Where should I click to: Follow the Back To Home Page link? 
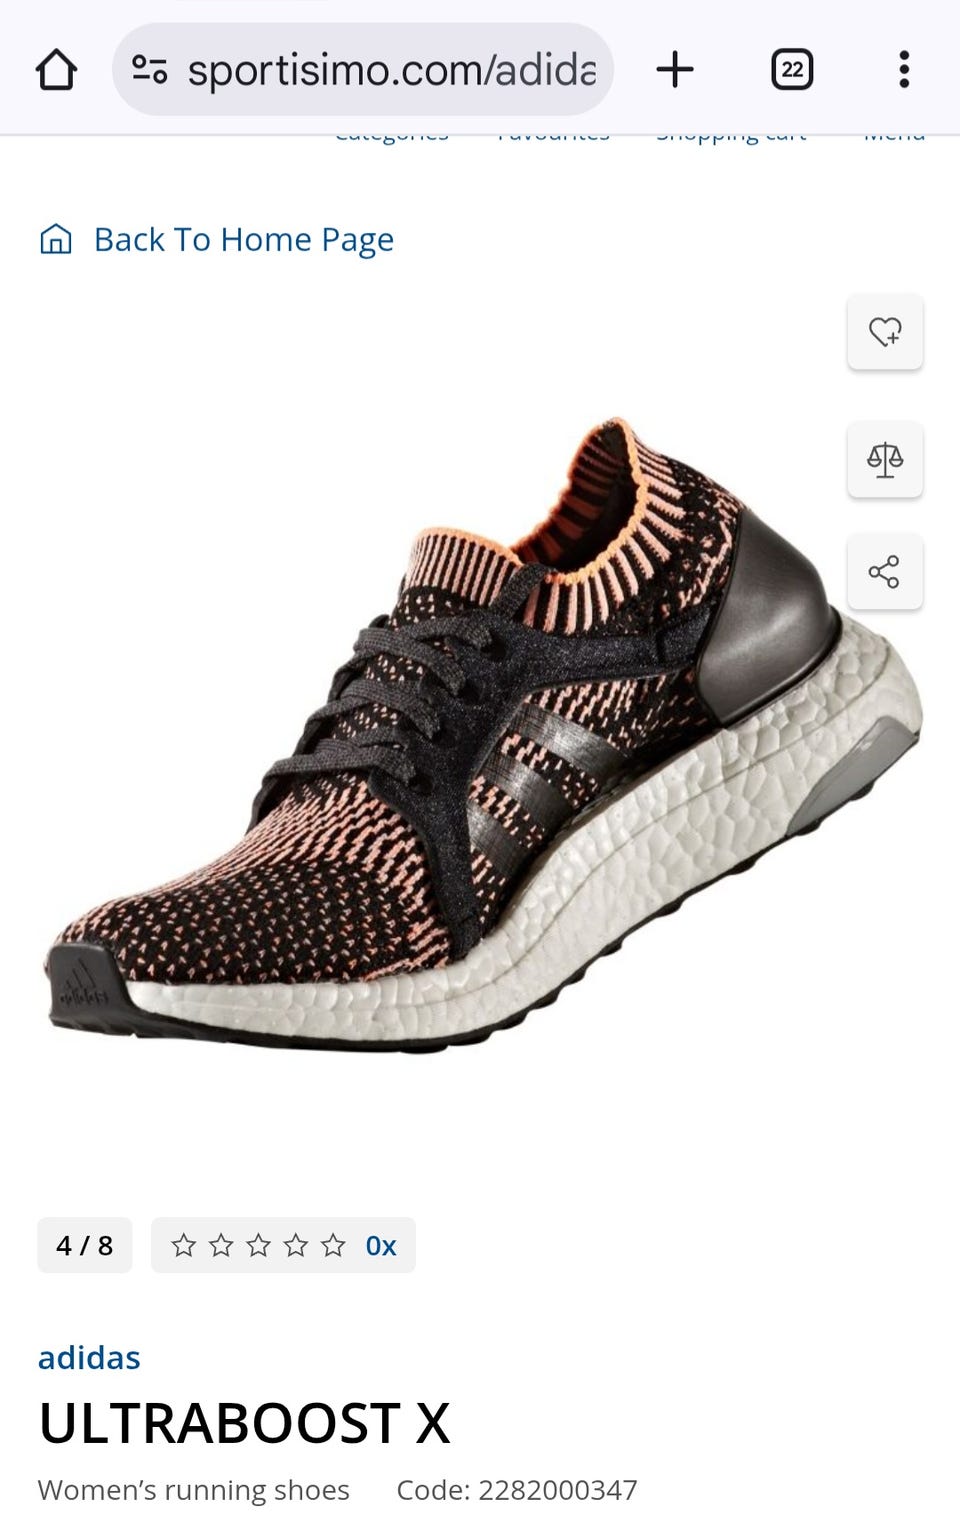(244, 240)
